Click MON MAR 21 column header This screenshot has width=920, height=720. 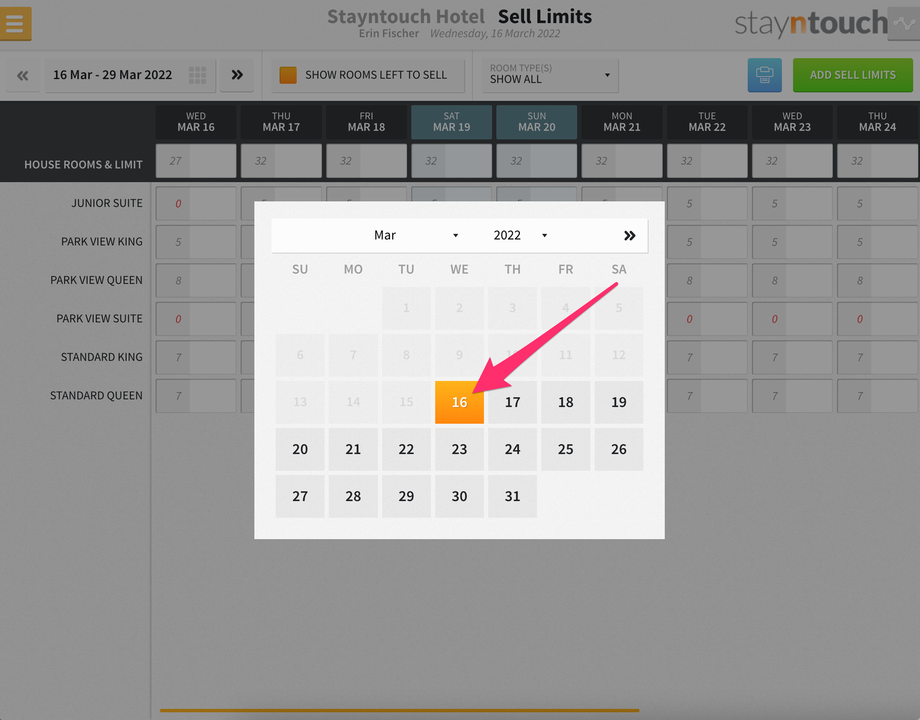(622, 122)
